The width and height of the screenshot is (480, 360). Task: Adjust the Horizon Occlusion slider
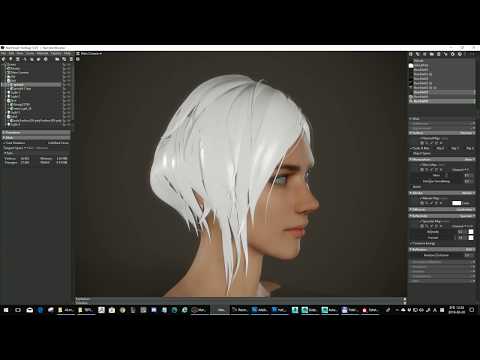pos(468,255)
